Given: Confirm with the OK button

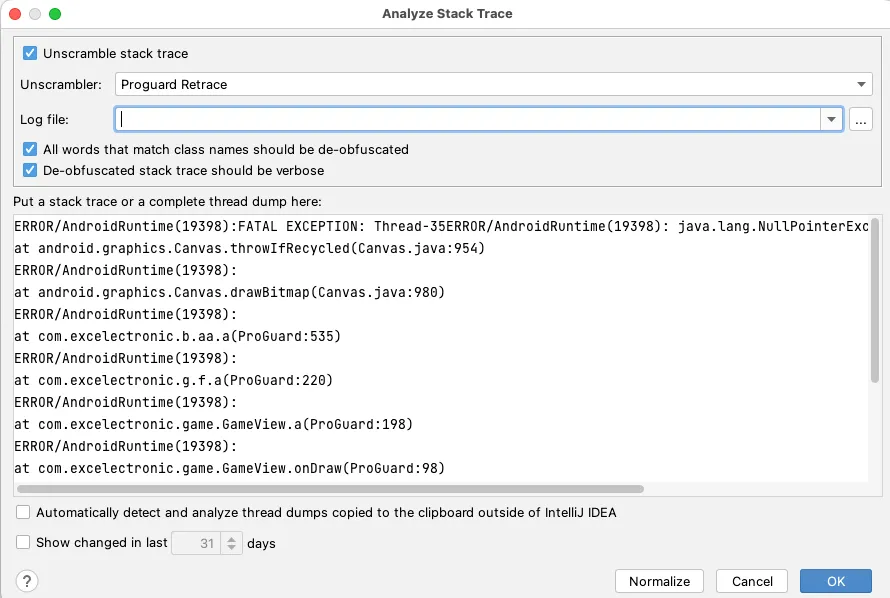Looking at the screenshot, I should coord(836,581).
